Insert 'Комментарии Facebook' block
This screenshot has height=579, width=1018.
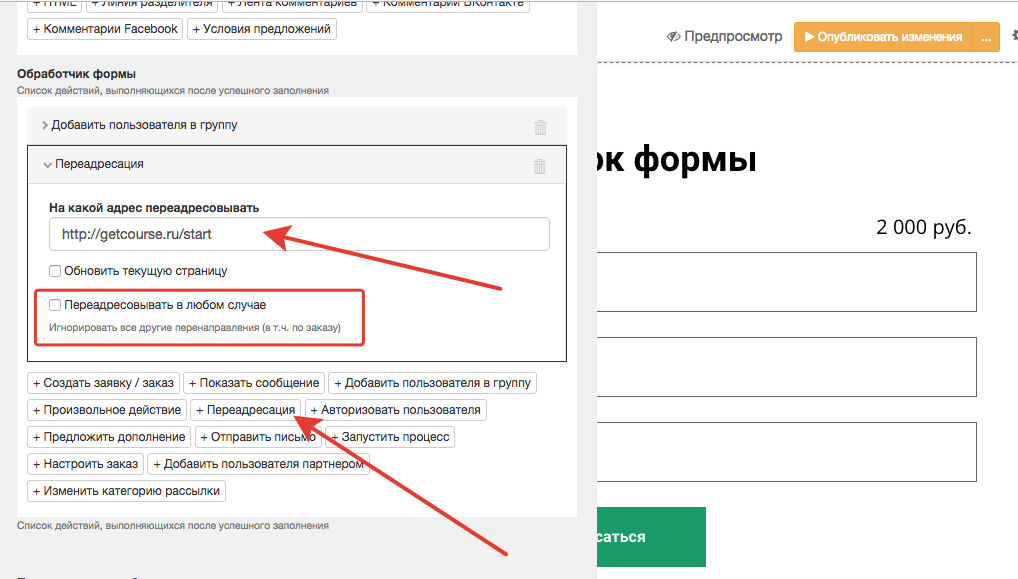pyautogui.click(x=105, y=29)
